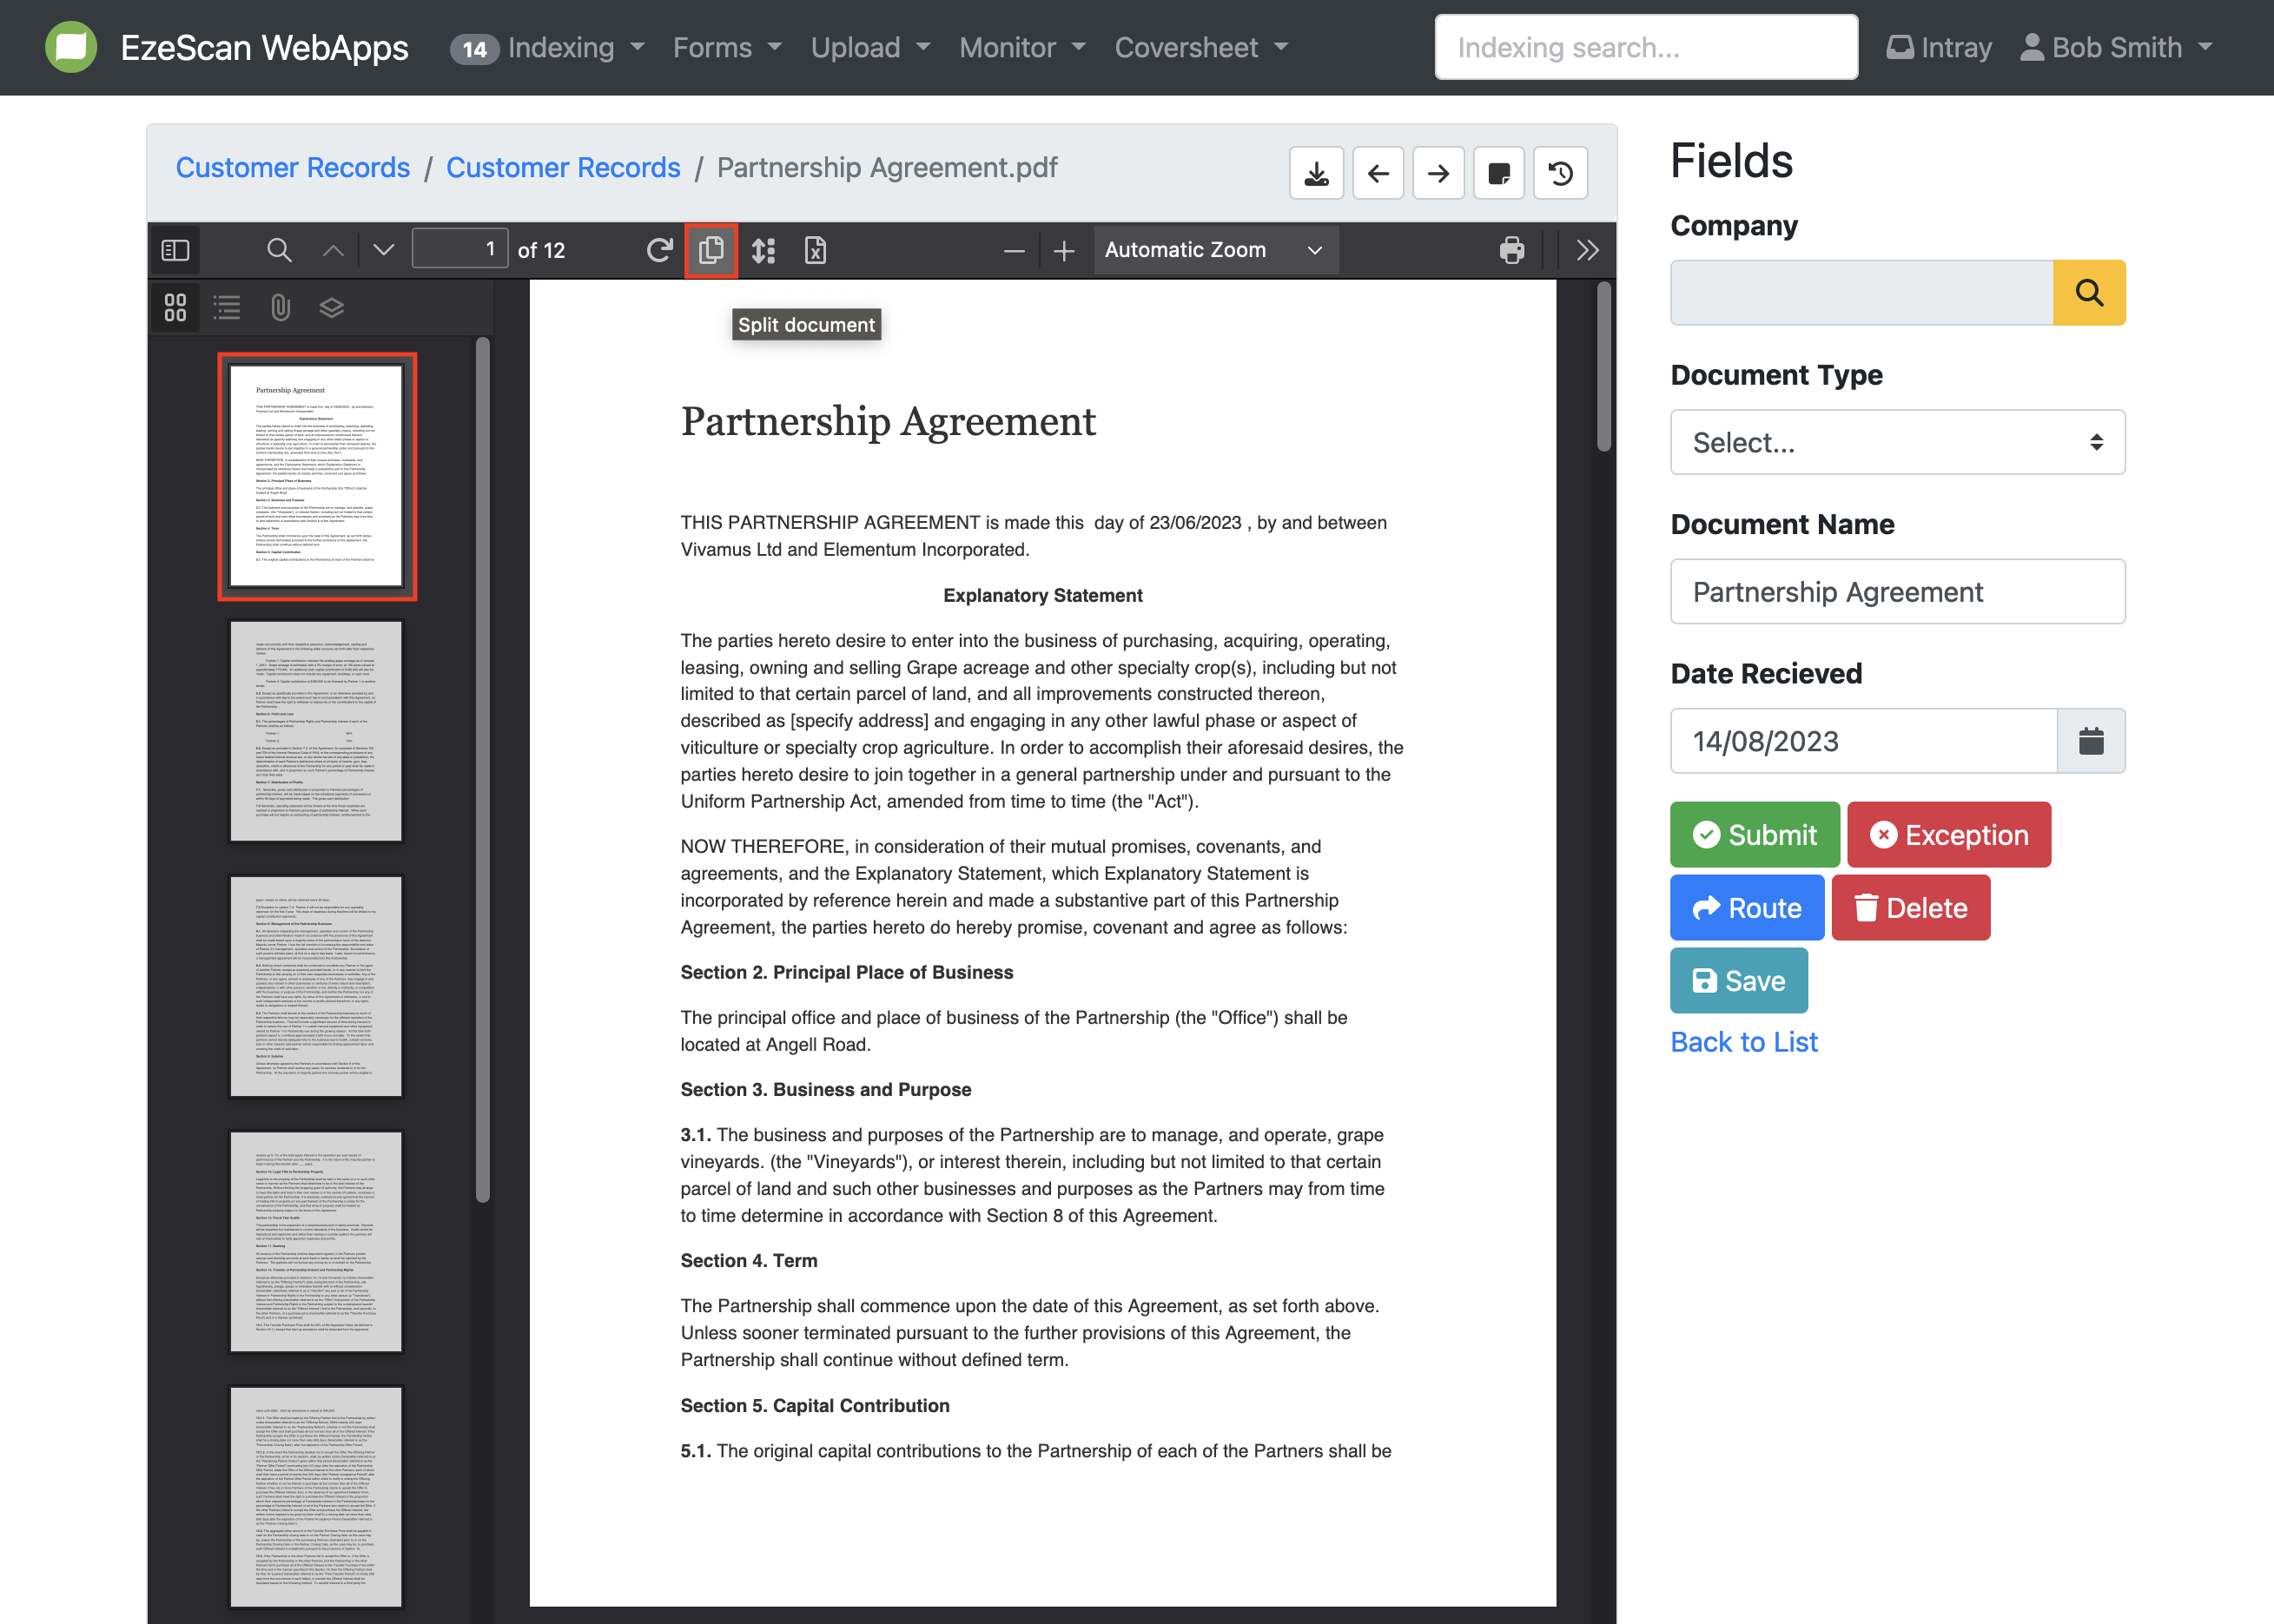Open the Indexing menu
Viewport: 2274px width, 1624px height.
[x=560, y=48]
